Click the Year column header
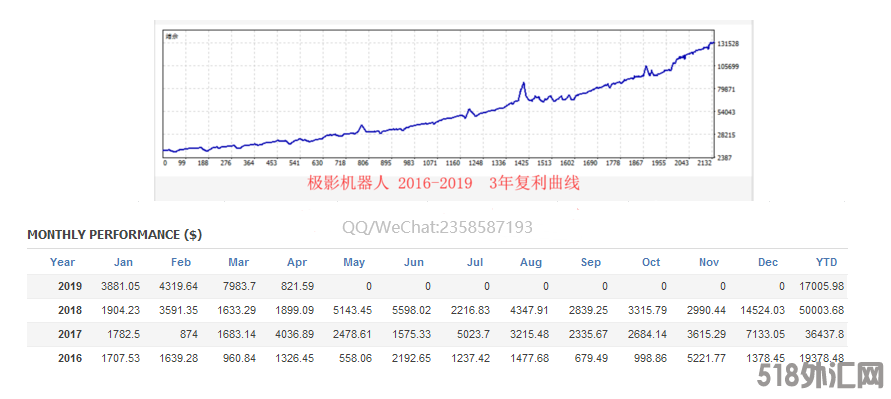 pyautogui.click(x=63, y=262)
